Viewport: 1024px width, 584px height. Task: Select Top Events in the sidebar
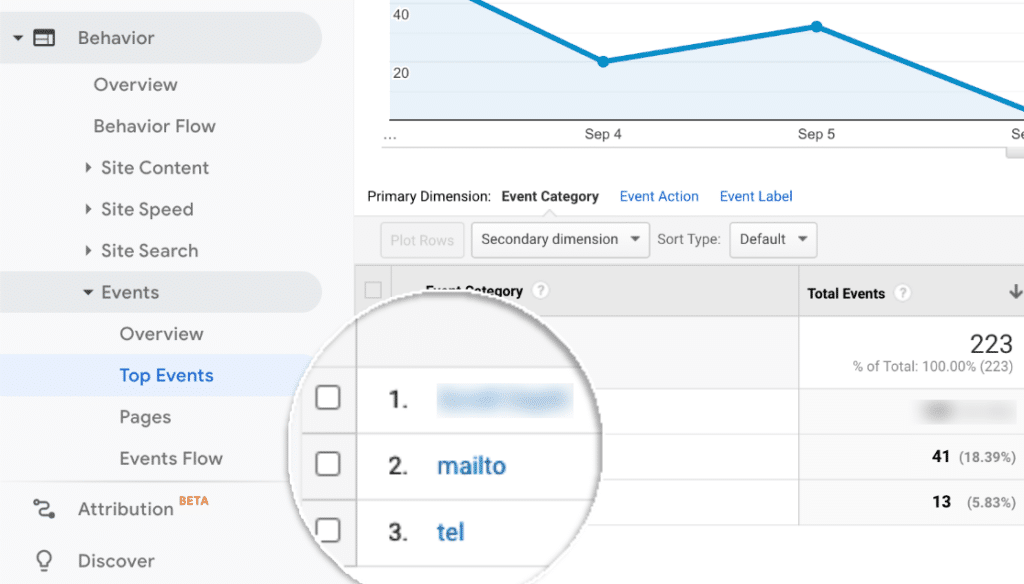[x=166, y=375]
